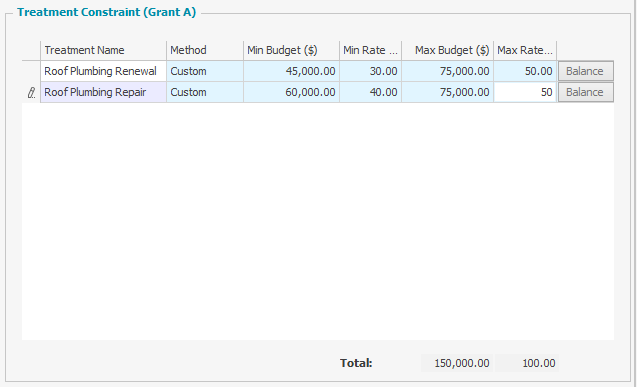Click active Max Rate field showing 50

coord(525,92)
